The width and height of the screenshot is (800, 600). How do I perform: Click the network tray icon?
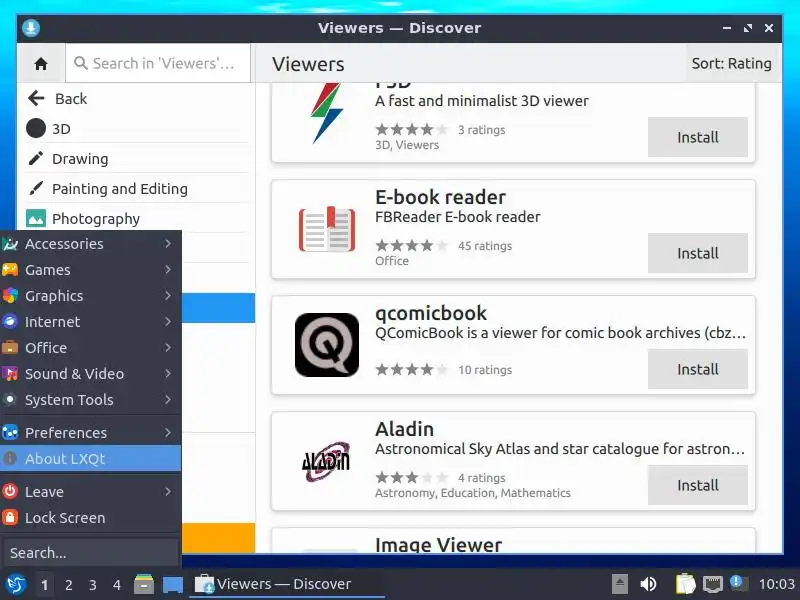click(712, 584)
